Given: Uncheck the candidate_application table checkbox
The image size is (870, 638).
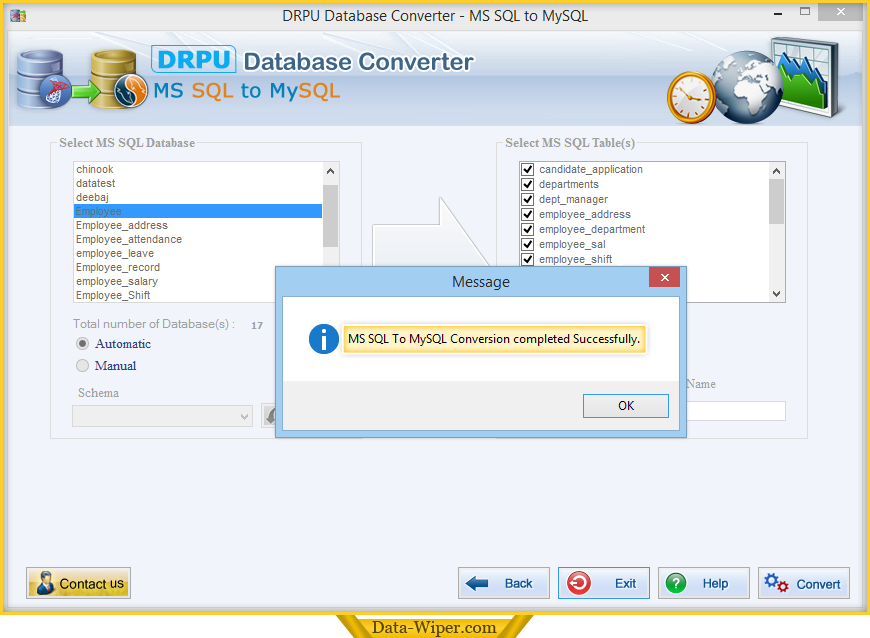Looking at the screenshot, I should 527,170.
